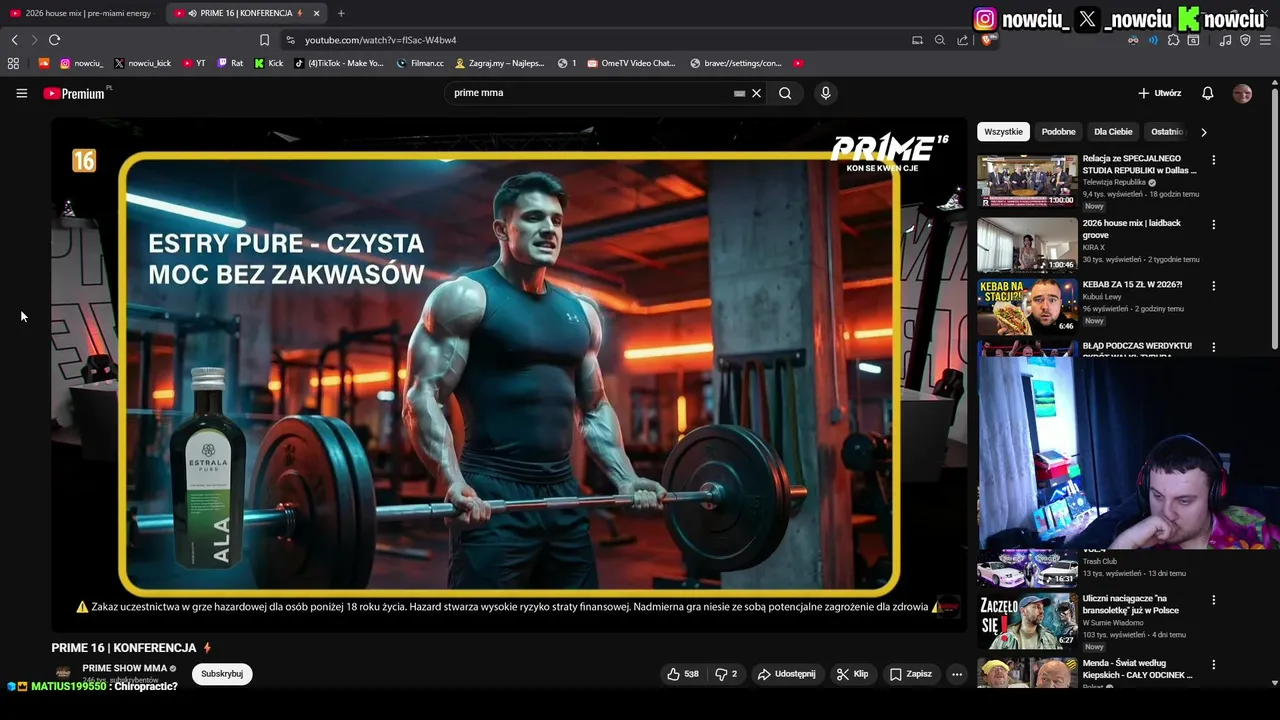Open 2026 house mix laidback groove thumbnail
1280x720 pixels.
pos(1027,244)
